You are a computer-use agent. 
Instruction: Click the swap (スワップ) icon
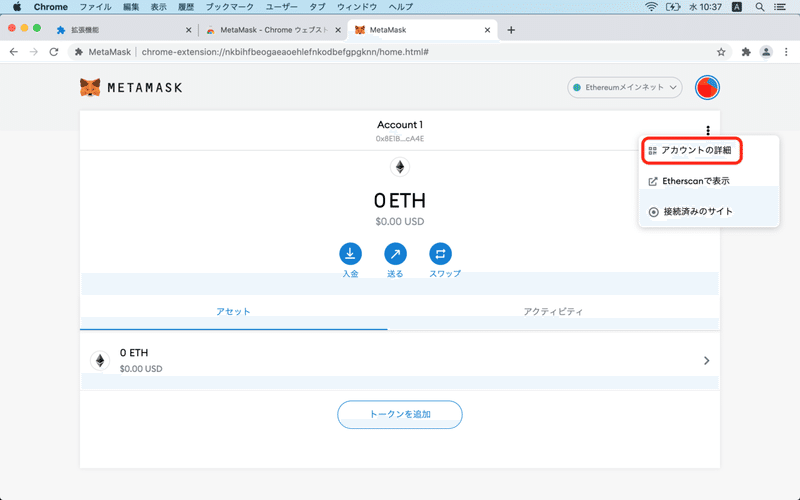click(x=440, y=254)
